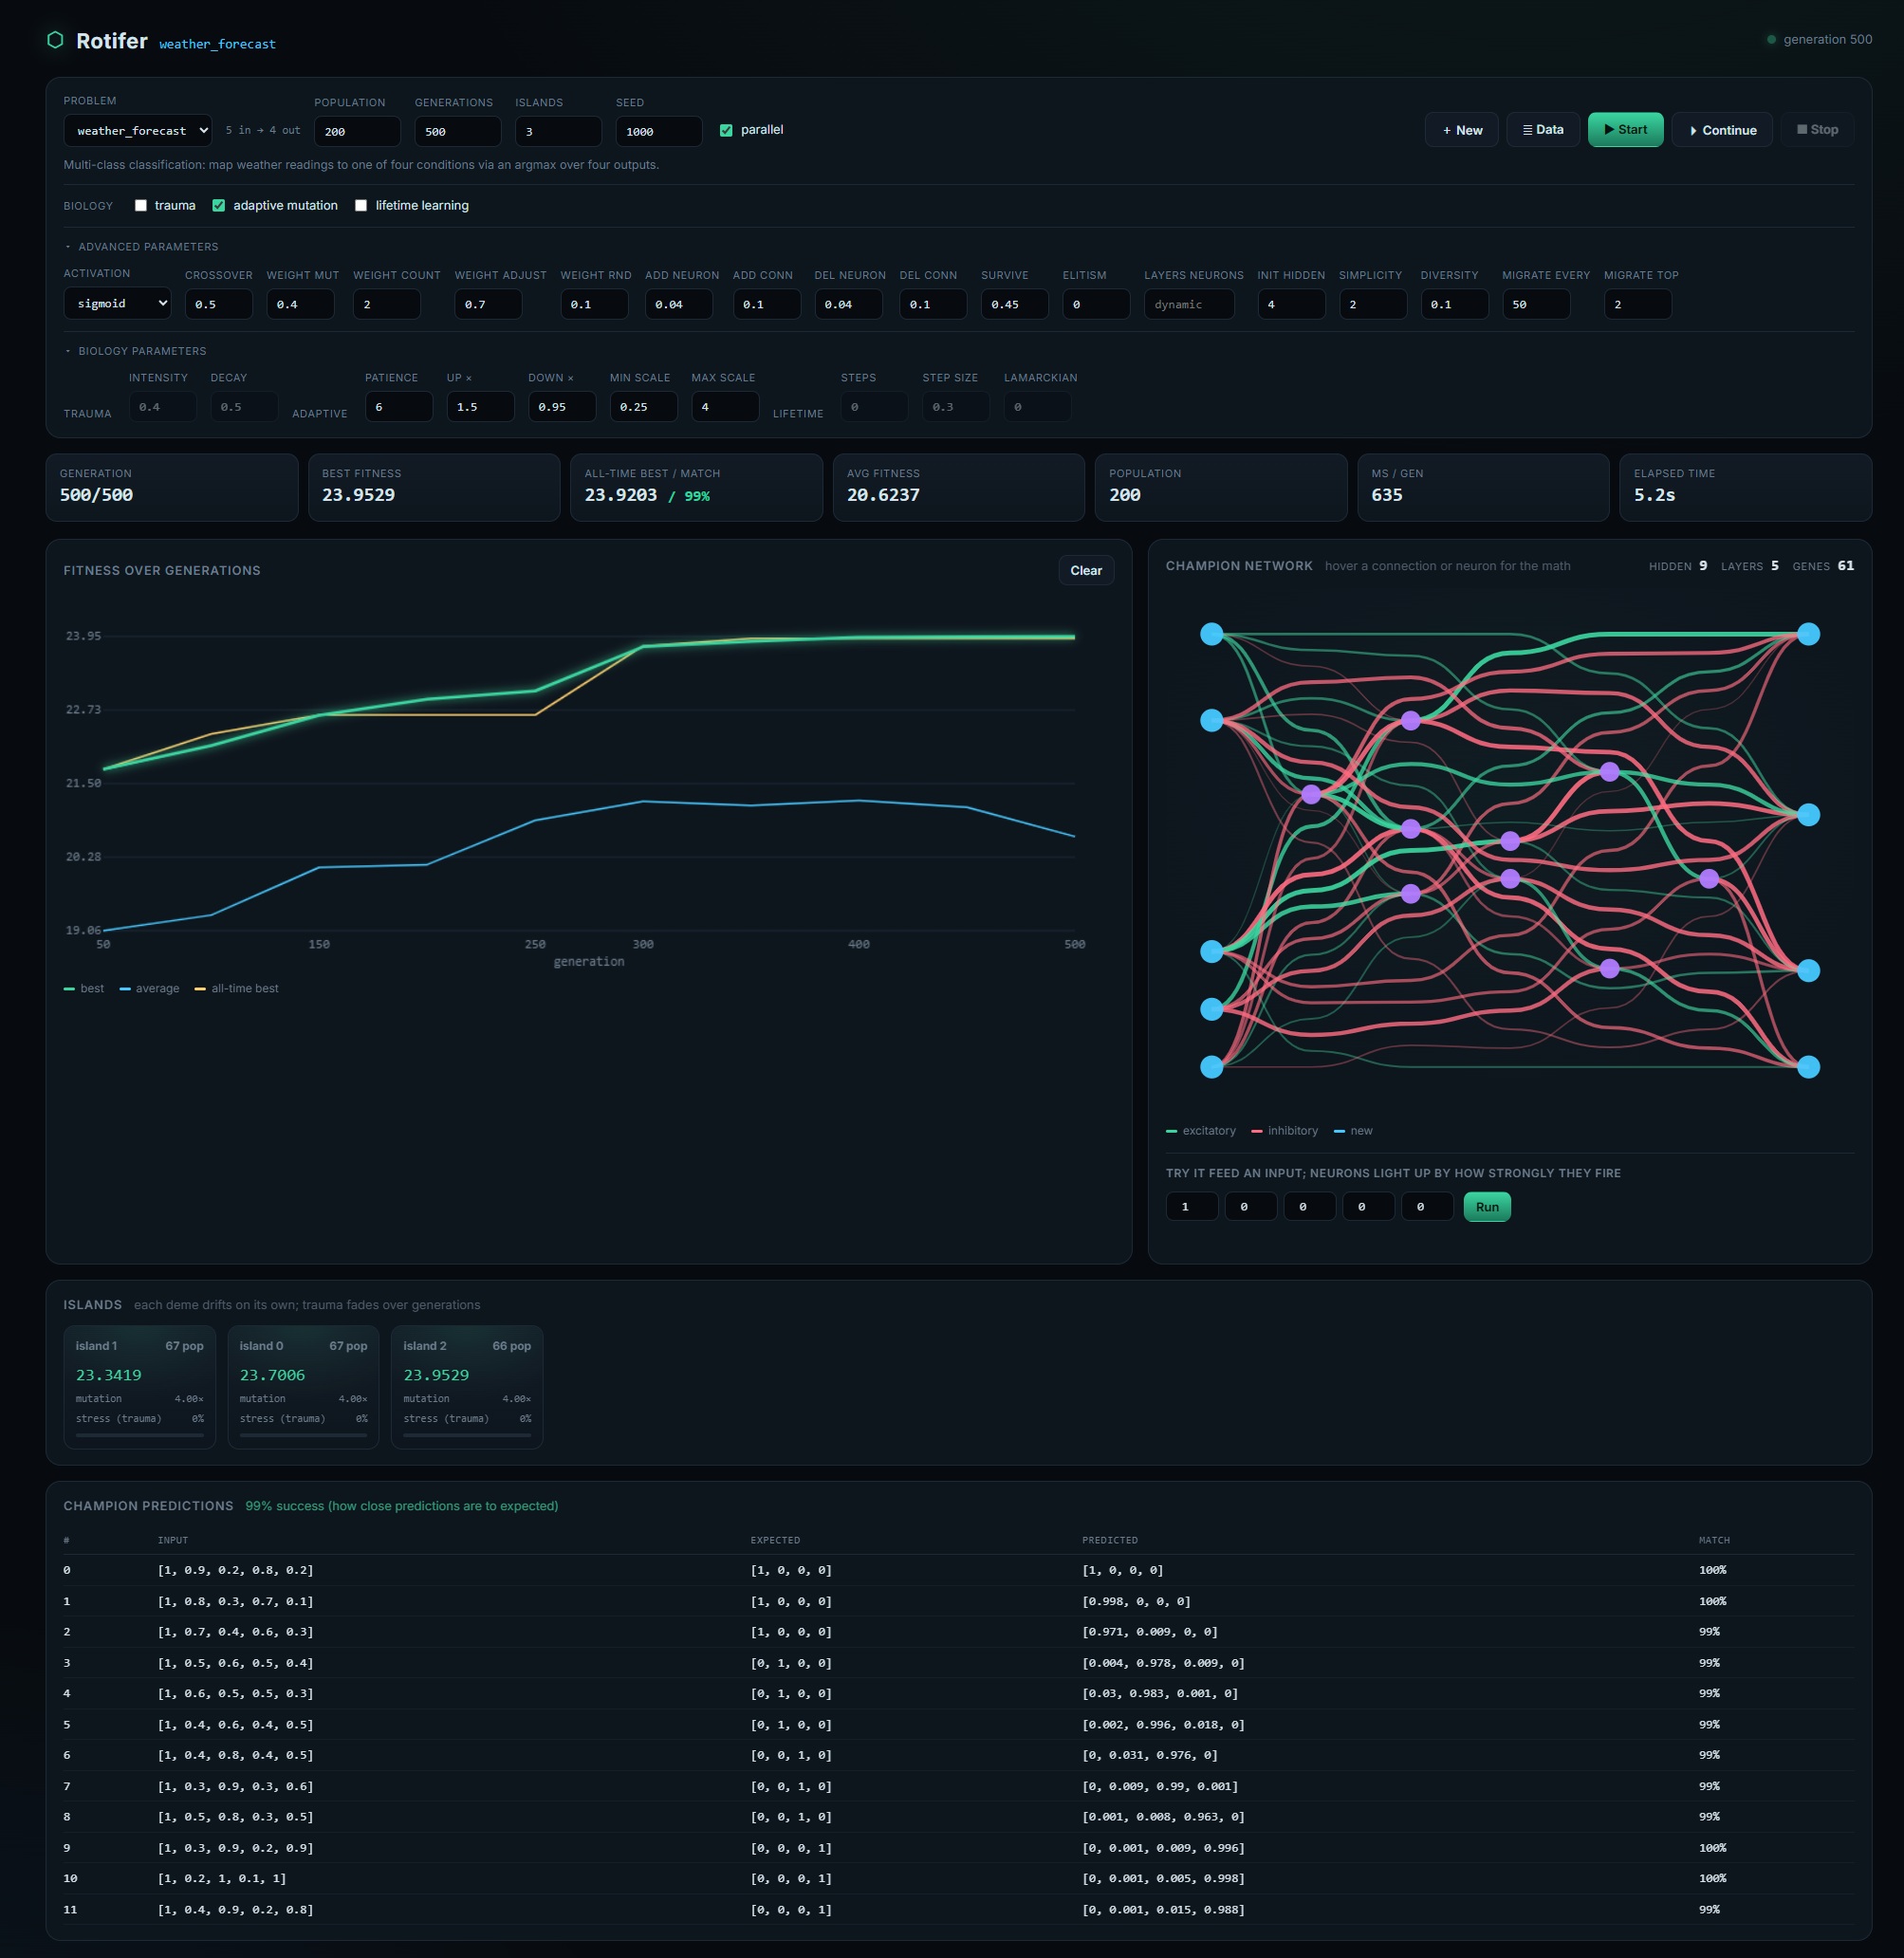The width and height of the screenshot is (1904, 1958).
Task: Edit the Islands input field
Action: click(x=558, y=131)
